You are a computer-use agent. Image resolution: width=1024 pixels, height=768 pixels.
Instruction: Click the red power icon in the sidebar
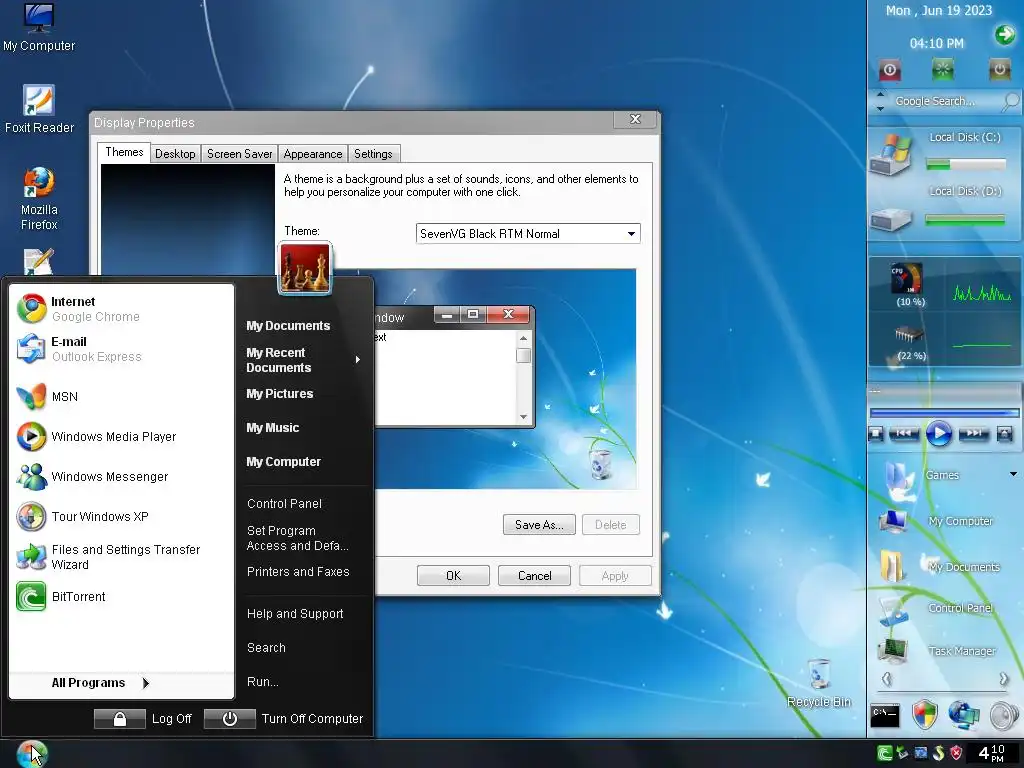pos(889,70)
